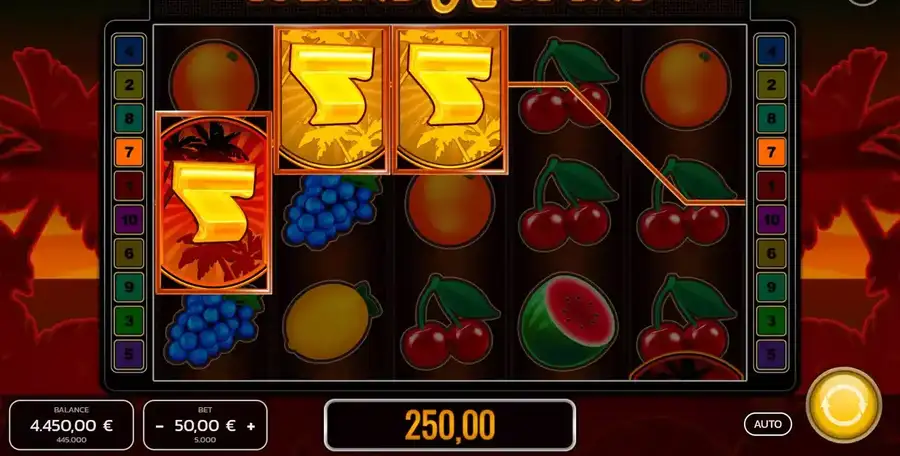Enable AUTO spin mode
Viewport: 900px width, 456px height.
tap(767, 424)
